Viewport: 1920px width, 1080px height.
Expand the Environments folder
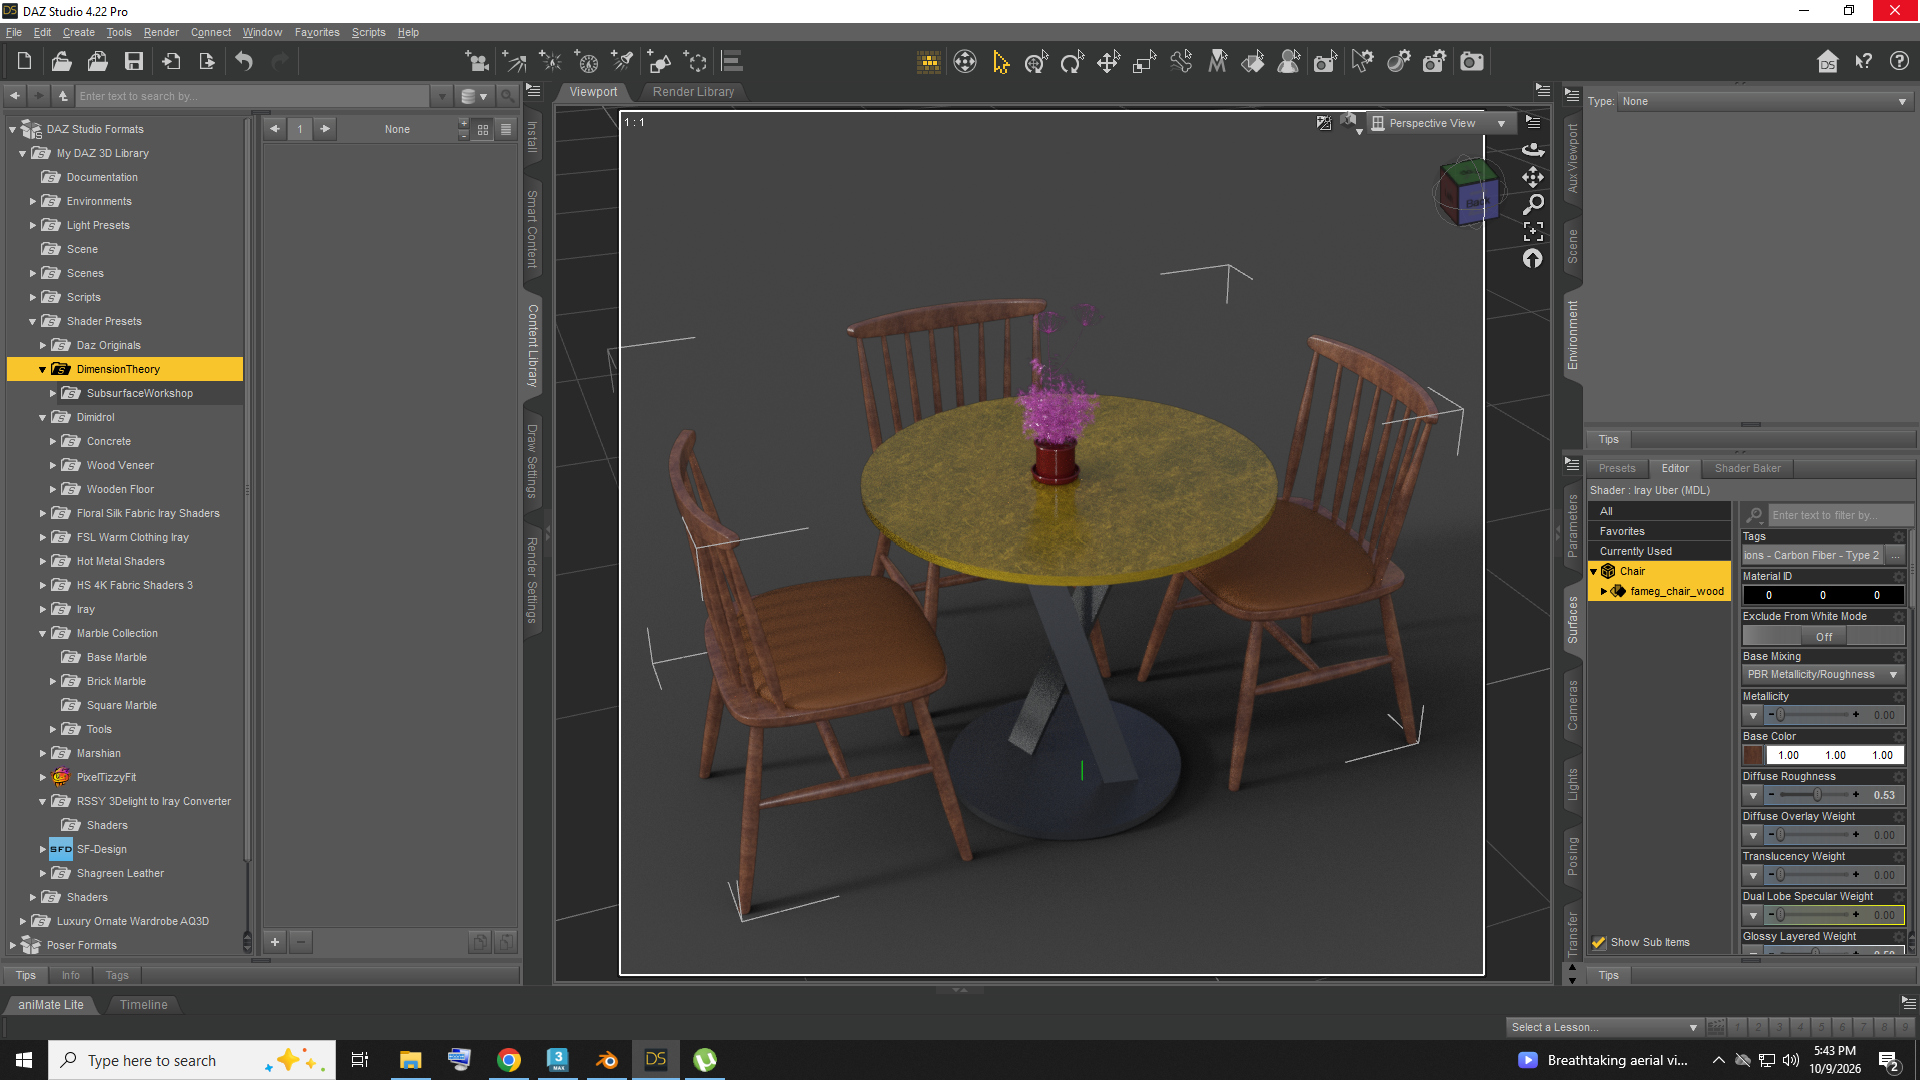pyautogui.click(x=33, y=202)
